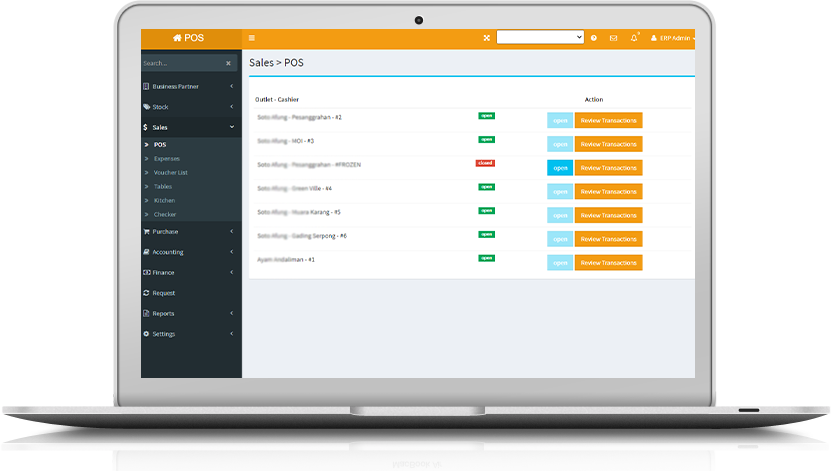Select Voucher List in the Sales submenu
This screenshot has height=471, width=831.
170,172
